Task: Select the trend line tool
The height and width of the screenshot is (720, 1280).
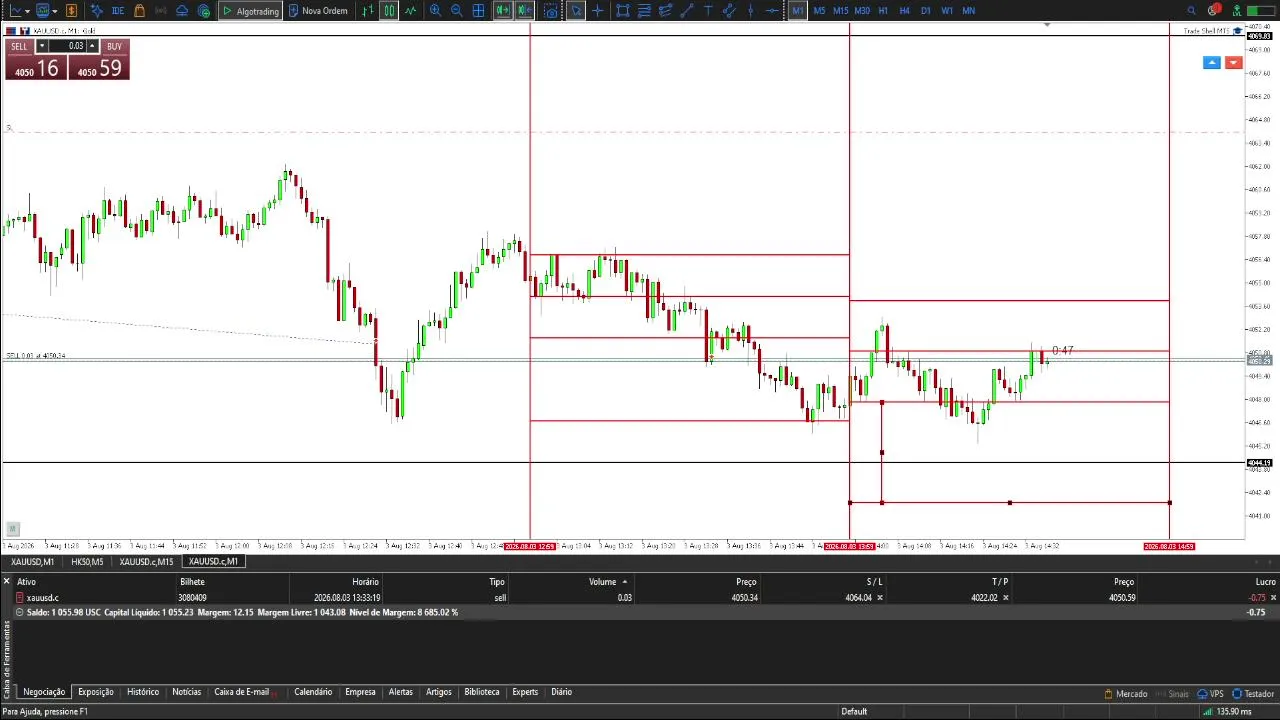Action: [x=687, y=10]
